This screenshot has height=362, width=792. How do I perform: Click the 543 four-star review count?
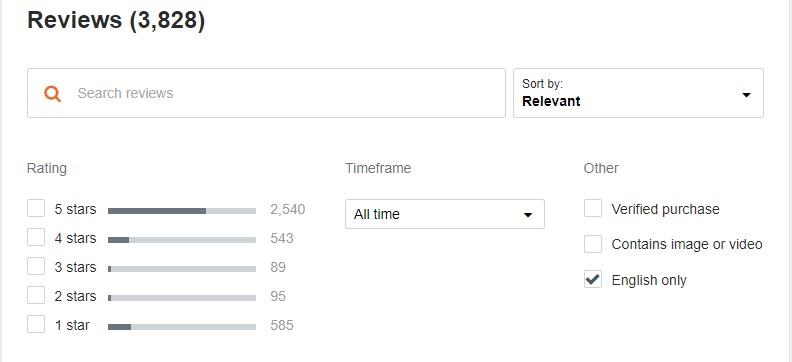pyautogui.click(x=282, y=238)
